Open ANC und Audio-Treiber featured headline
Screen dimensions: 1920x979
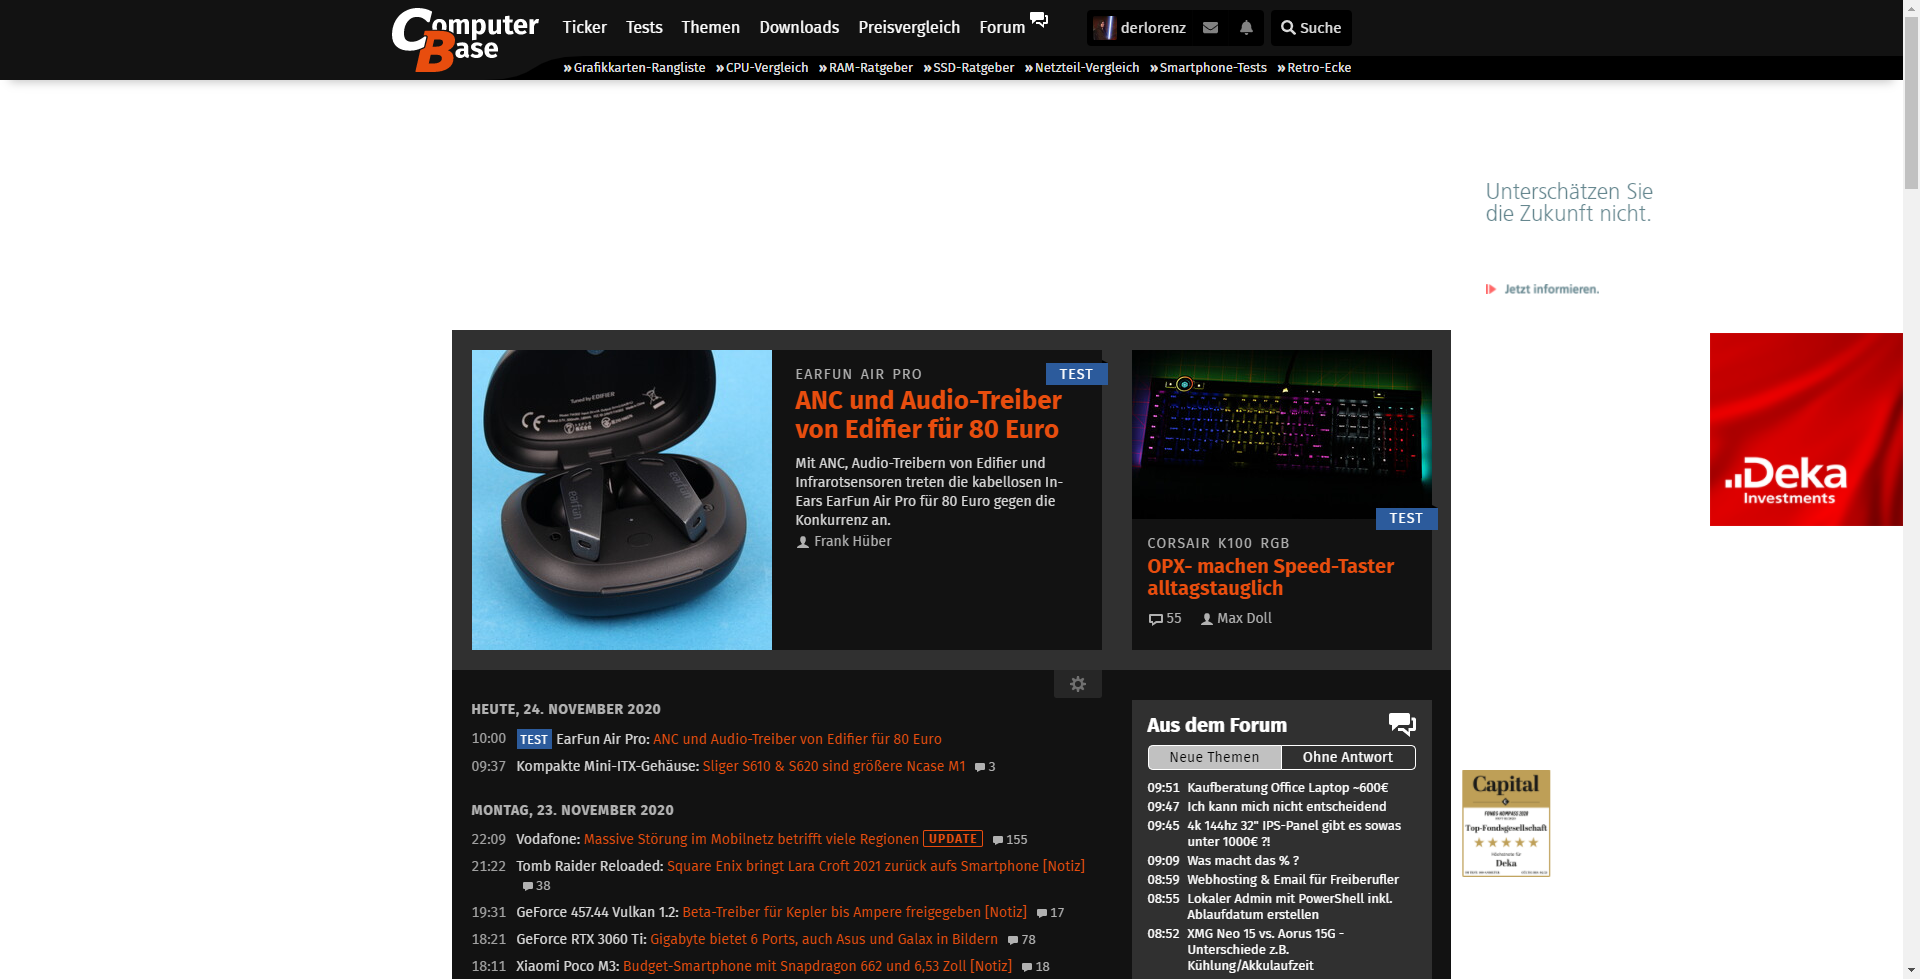click(x=927, y=415)
